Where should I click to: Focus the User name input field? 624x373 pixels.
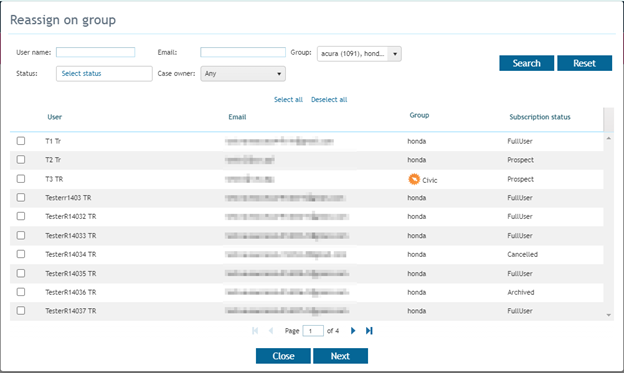(96, 52)
